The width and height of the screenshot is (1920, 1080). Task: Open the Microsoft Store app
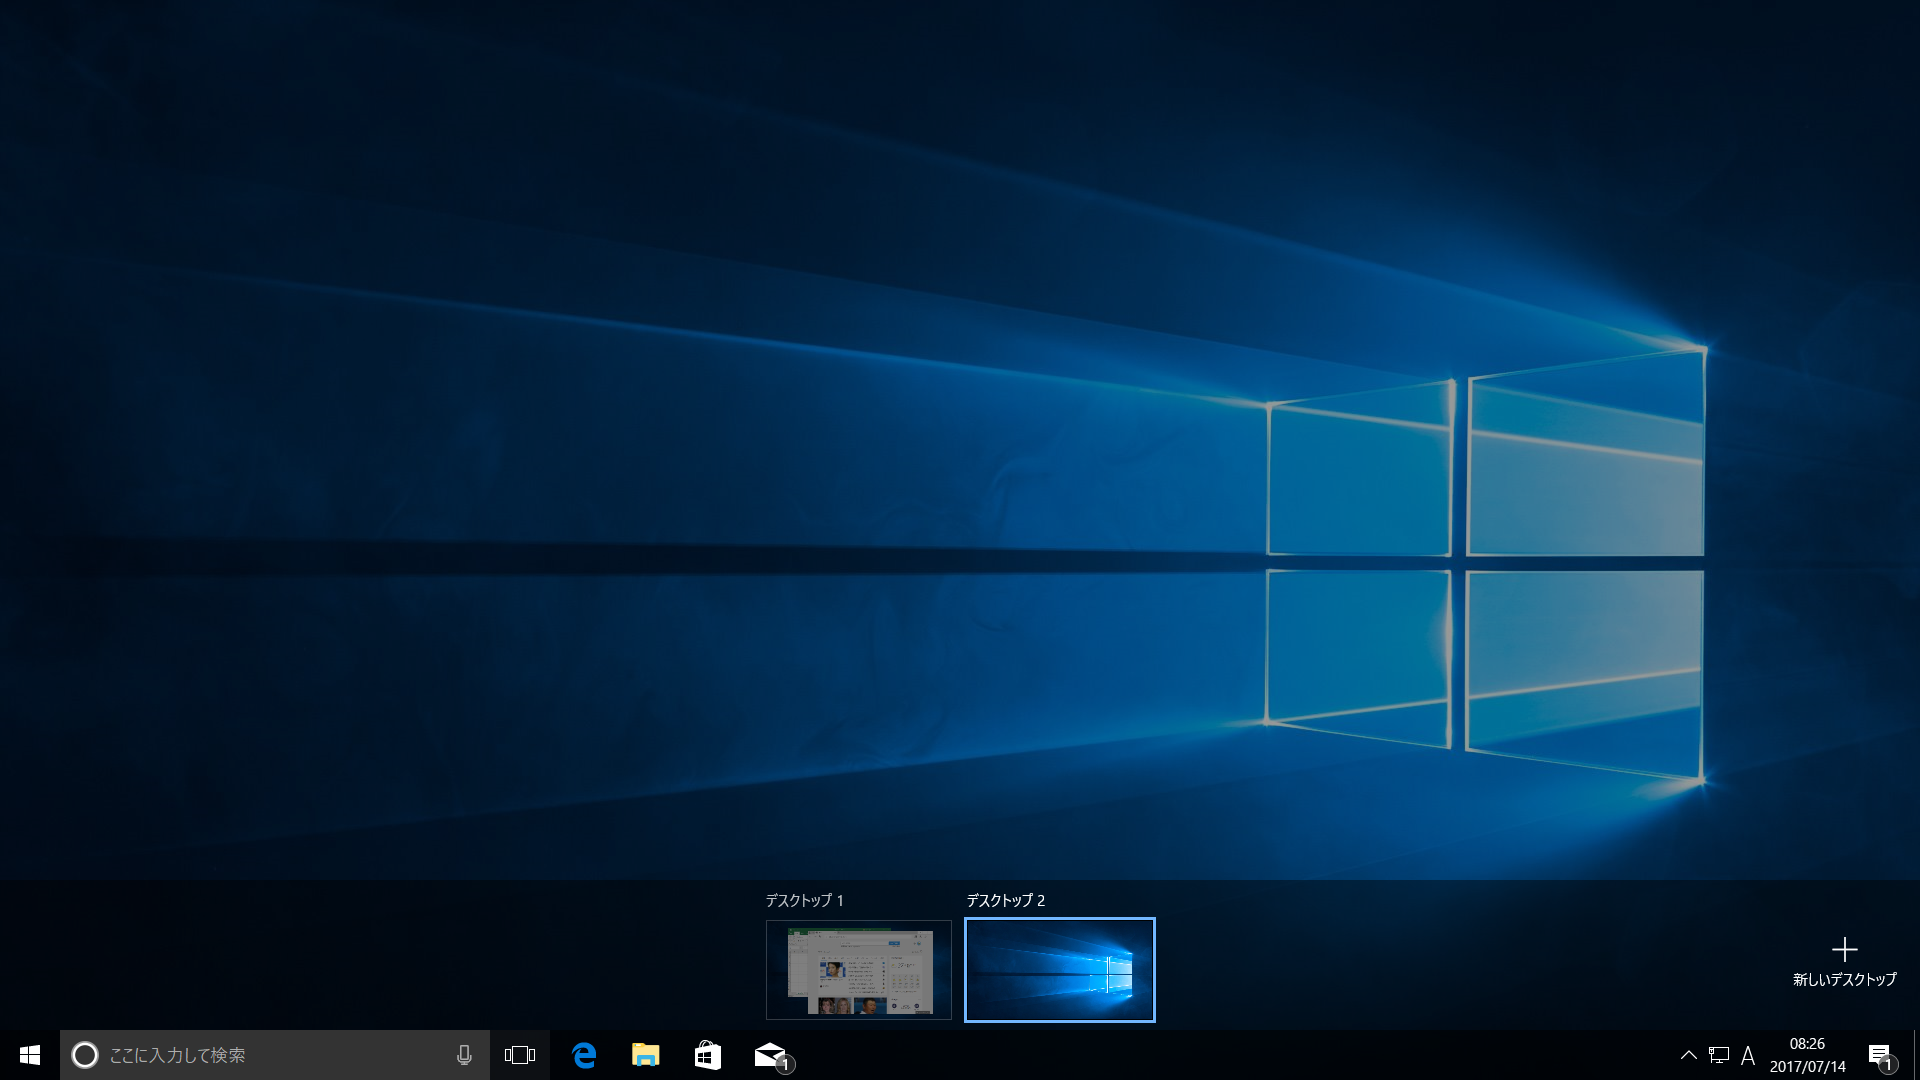pos(708,1055)
